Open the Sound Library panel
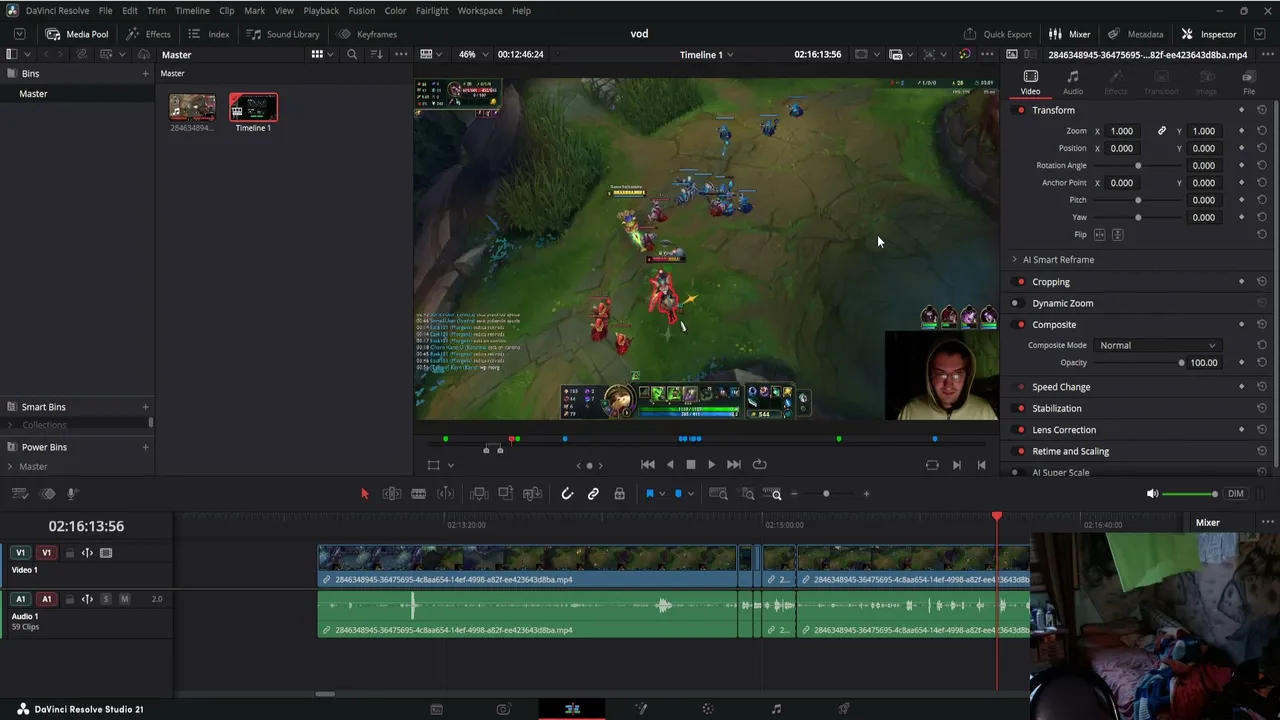The width and height of the screenshot is (1280, 720). (x=283, y=34)
